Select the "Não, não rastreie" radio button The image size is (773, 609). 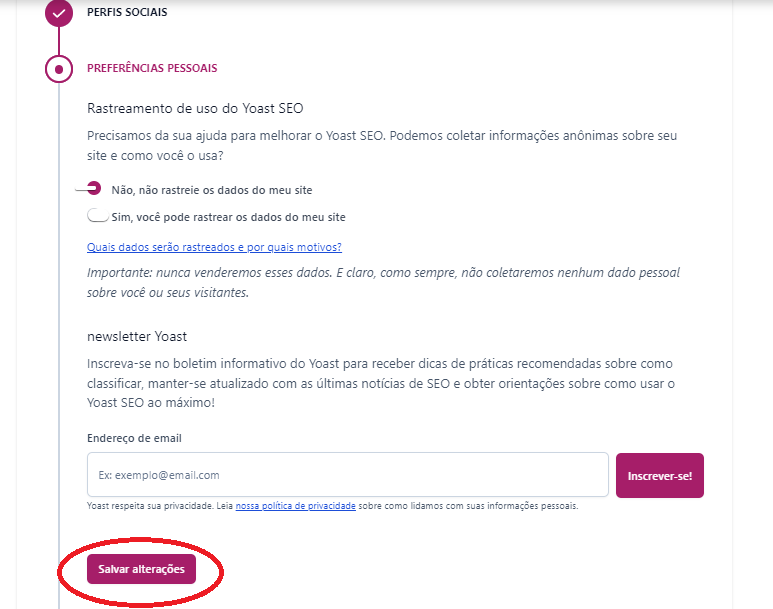(x=94, y=188)
